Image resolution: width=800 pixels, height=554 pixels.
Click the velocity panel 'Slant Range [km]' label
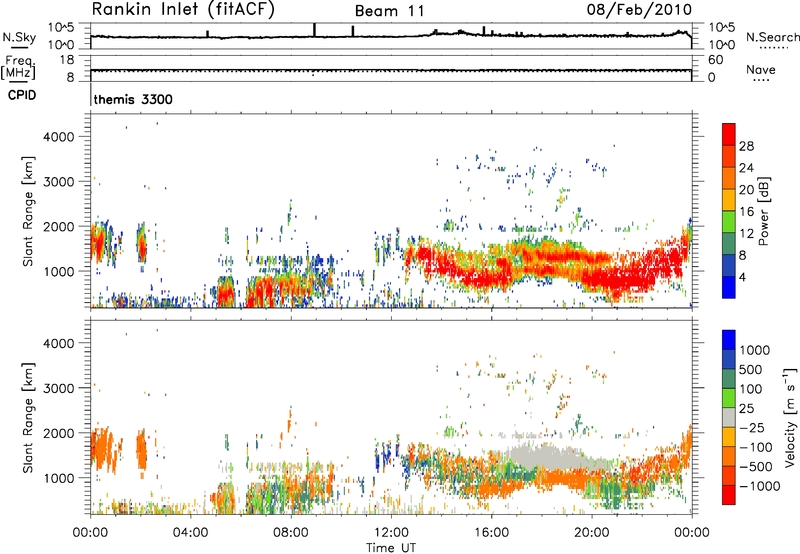[x=28, y=417]
